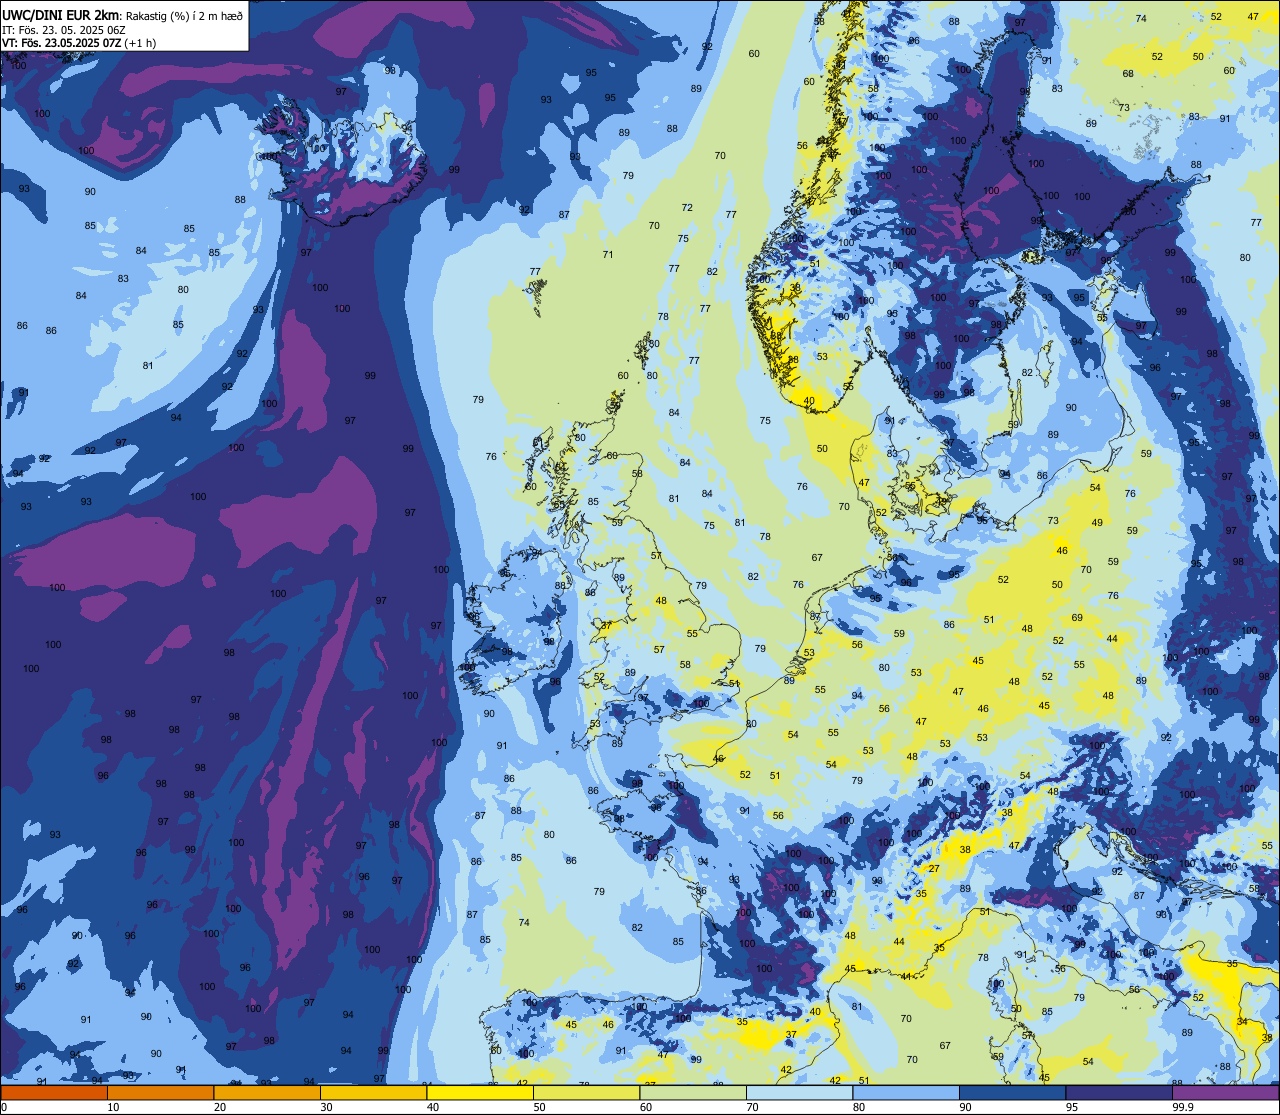Click the title "UWC/DINI EUR 2km"
Screen dimensions: 1280x1115
pyautogui.click(x=60, y=14)
